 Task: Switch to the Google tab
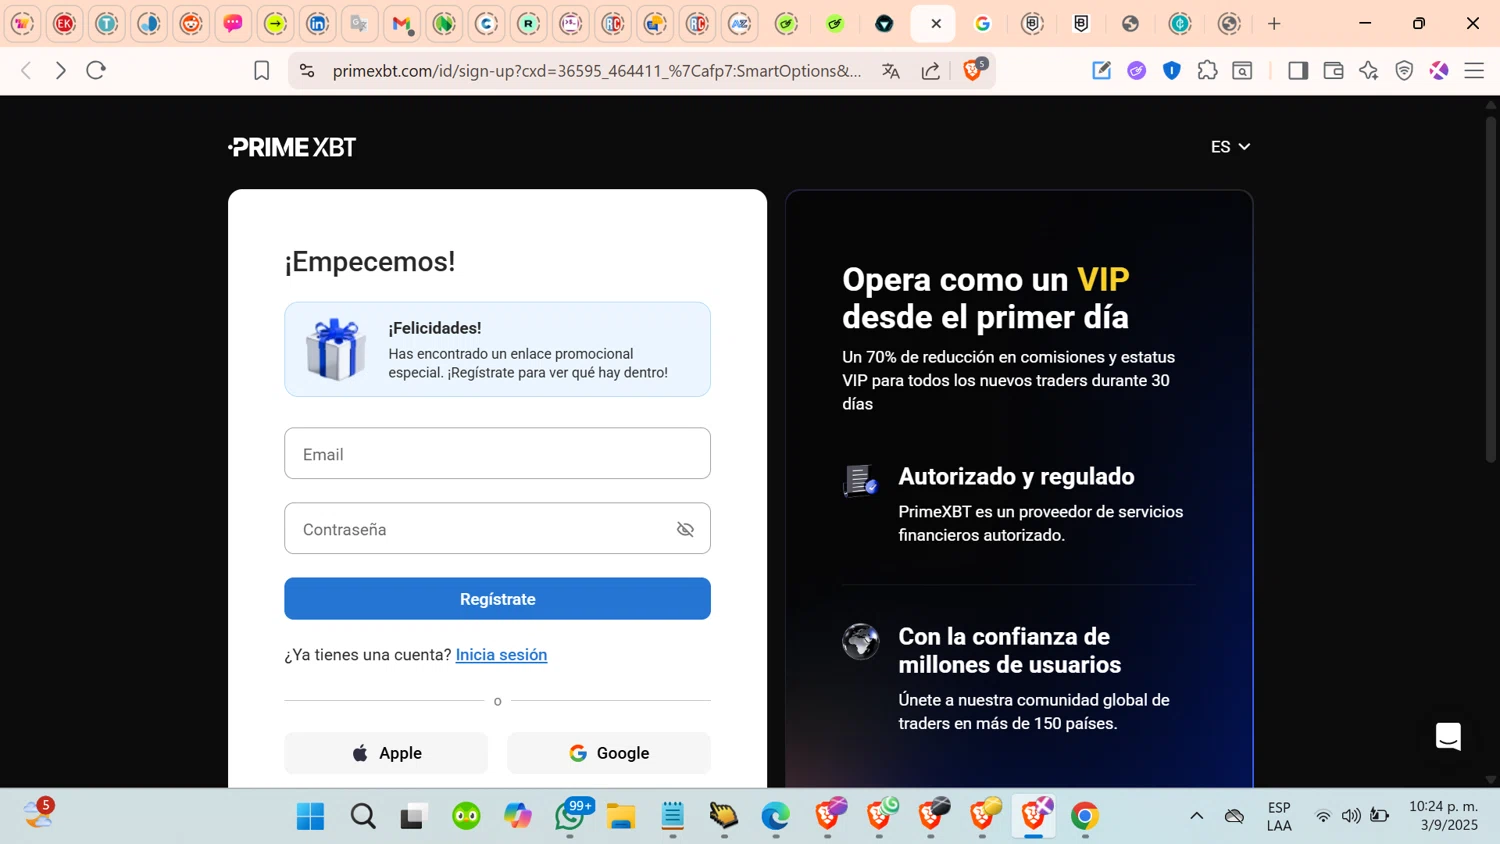point(983,24)
